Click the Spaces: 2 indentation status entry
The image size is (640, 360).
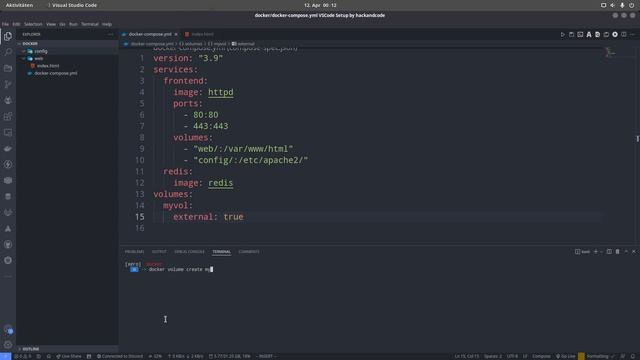click(493, 356)
